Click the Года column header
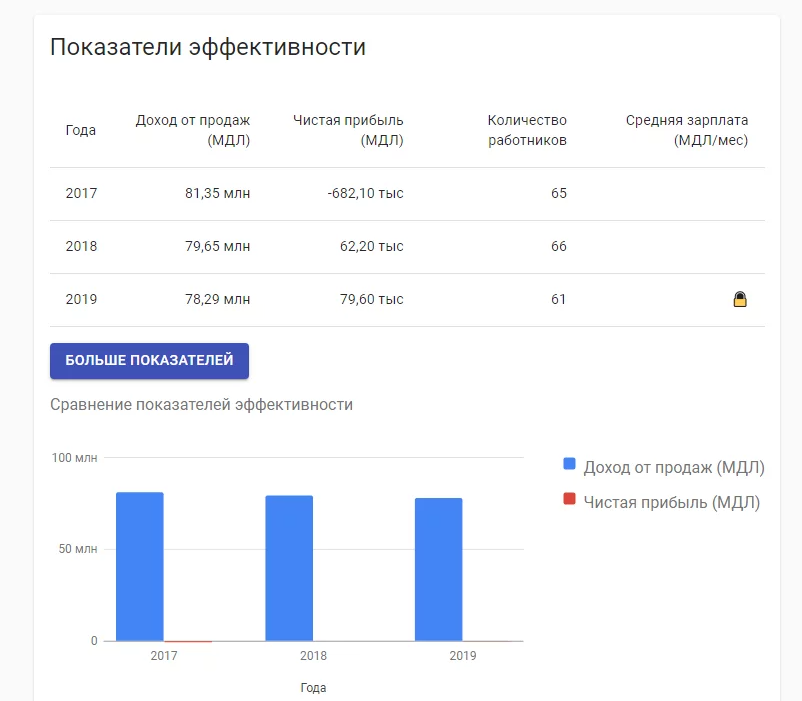802x701 pixels. (81, 130)
